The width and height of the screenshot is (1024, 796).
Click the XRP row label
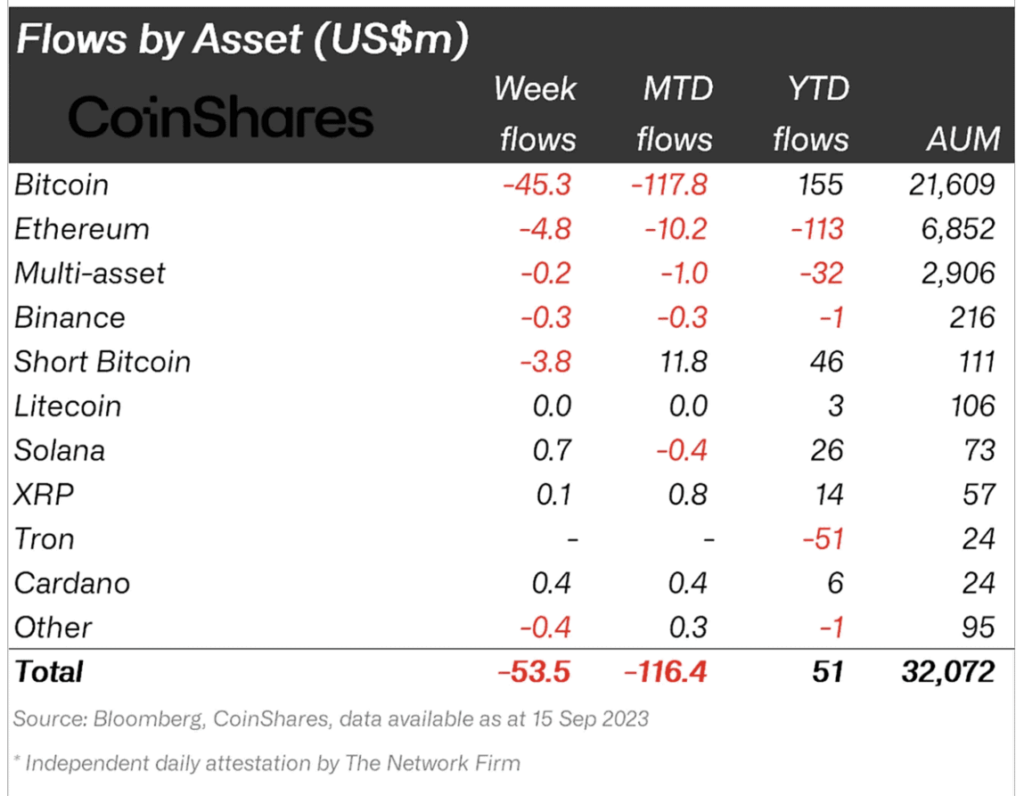pyautogui.click(x=44, y=494)
